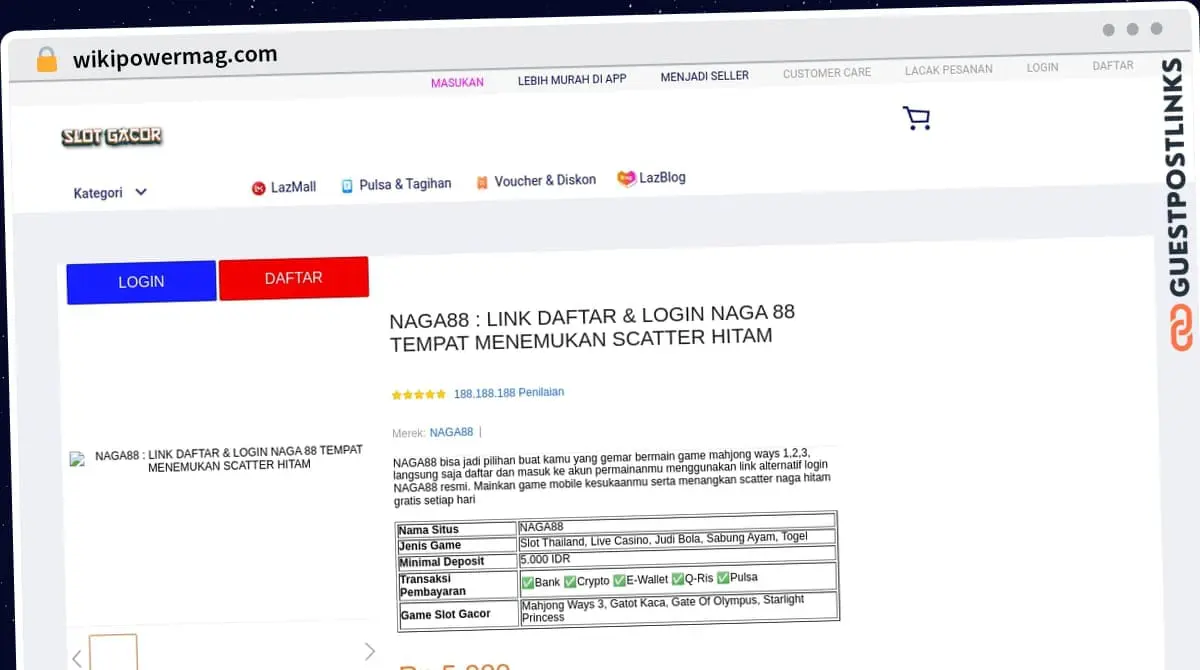The height and width of the screenshot is (670, 1200).
Task: Click the NAGA88 description paragraph
Action: pos(612,478)
